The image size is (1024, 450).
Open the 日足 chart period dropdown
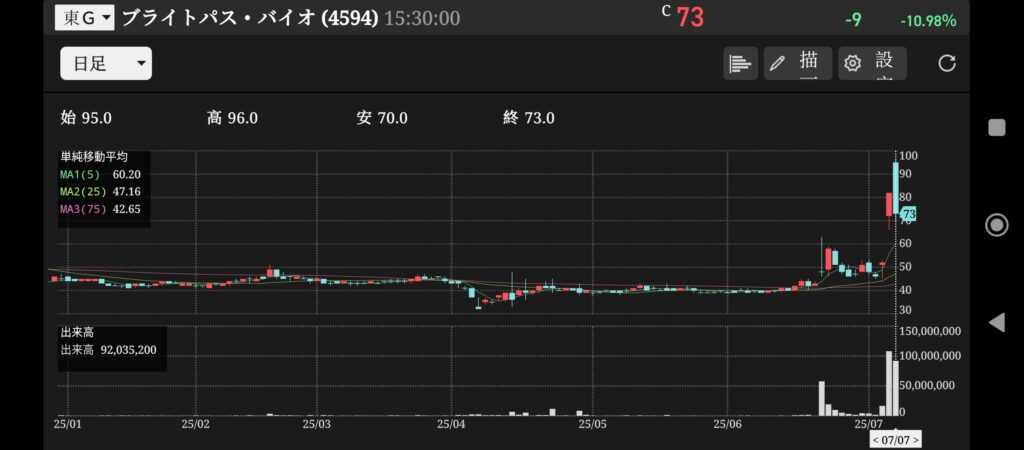pos(106,63)
